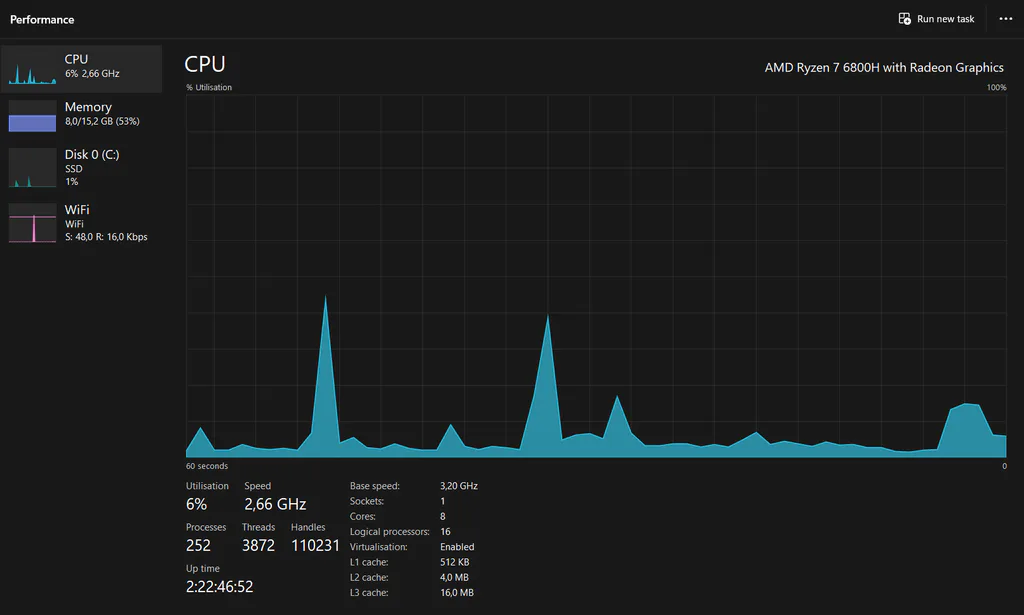Viewport: 1024px width, 615px height.
Task: Click the Performance page heading
Action: [x=42, y=20]
